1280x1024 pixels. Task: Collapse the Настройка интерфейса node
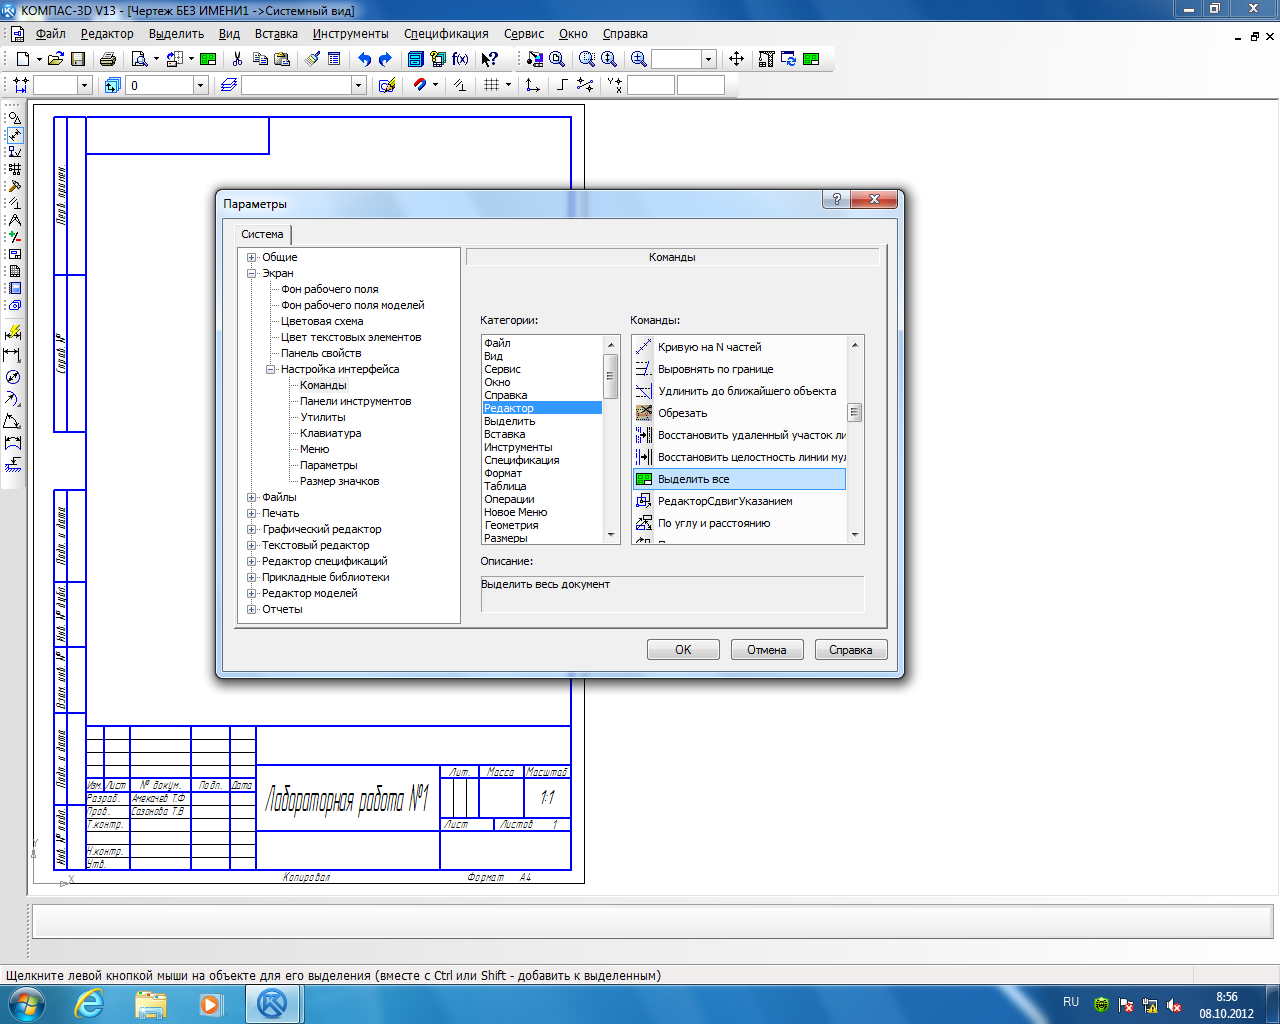(271, 369)
